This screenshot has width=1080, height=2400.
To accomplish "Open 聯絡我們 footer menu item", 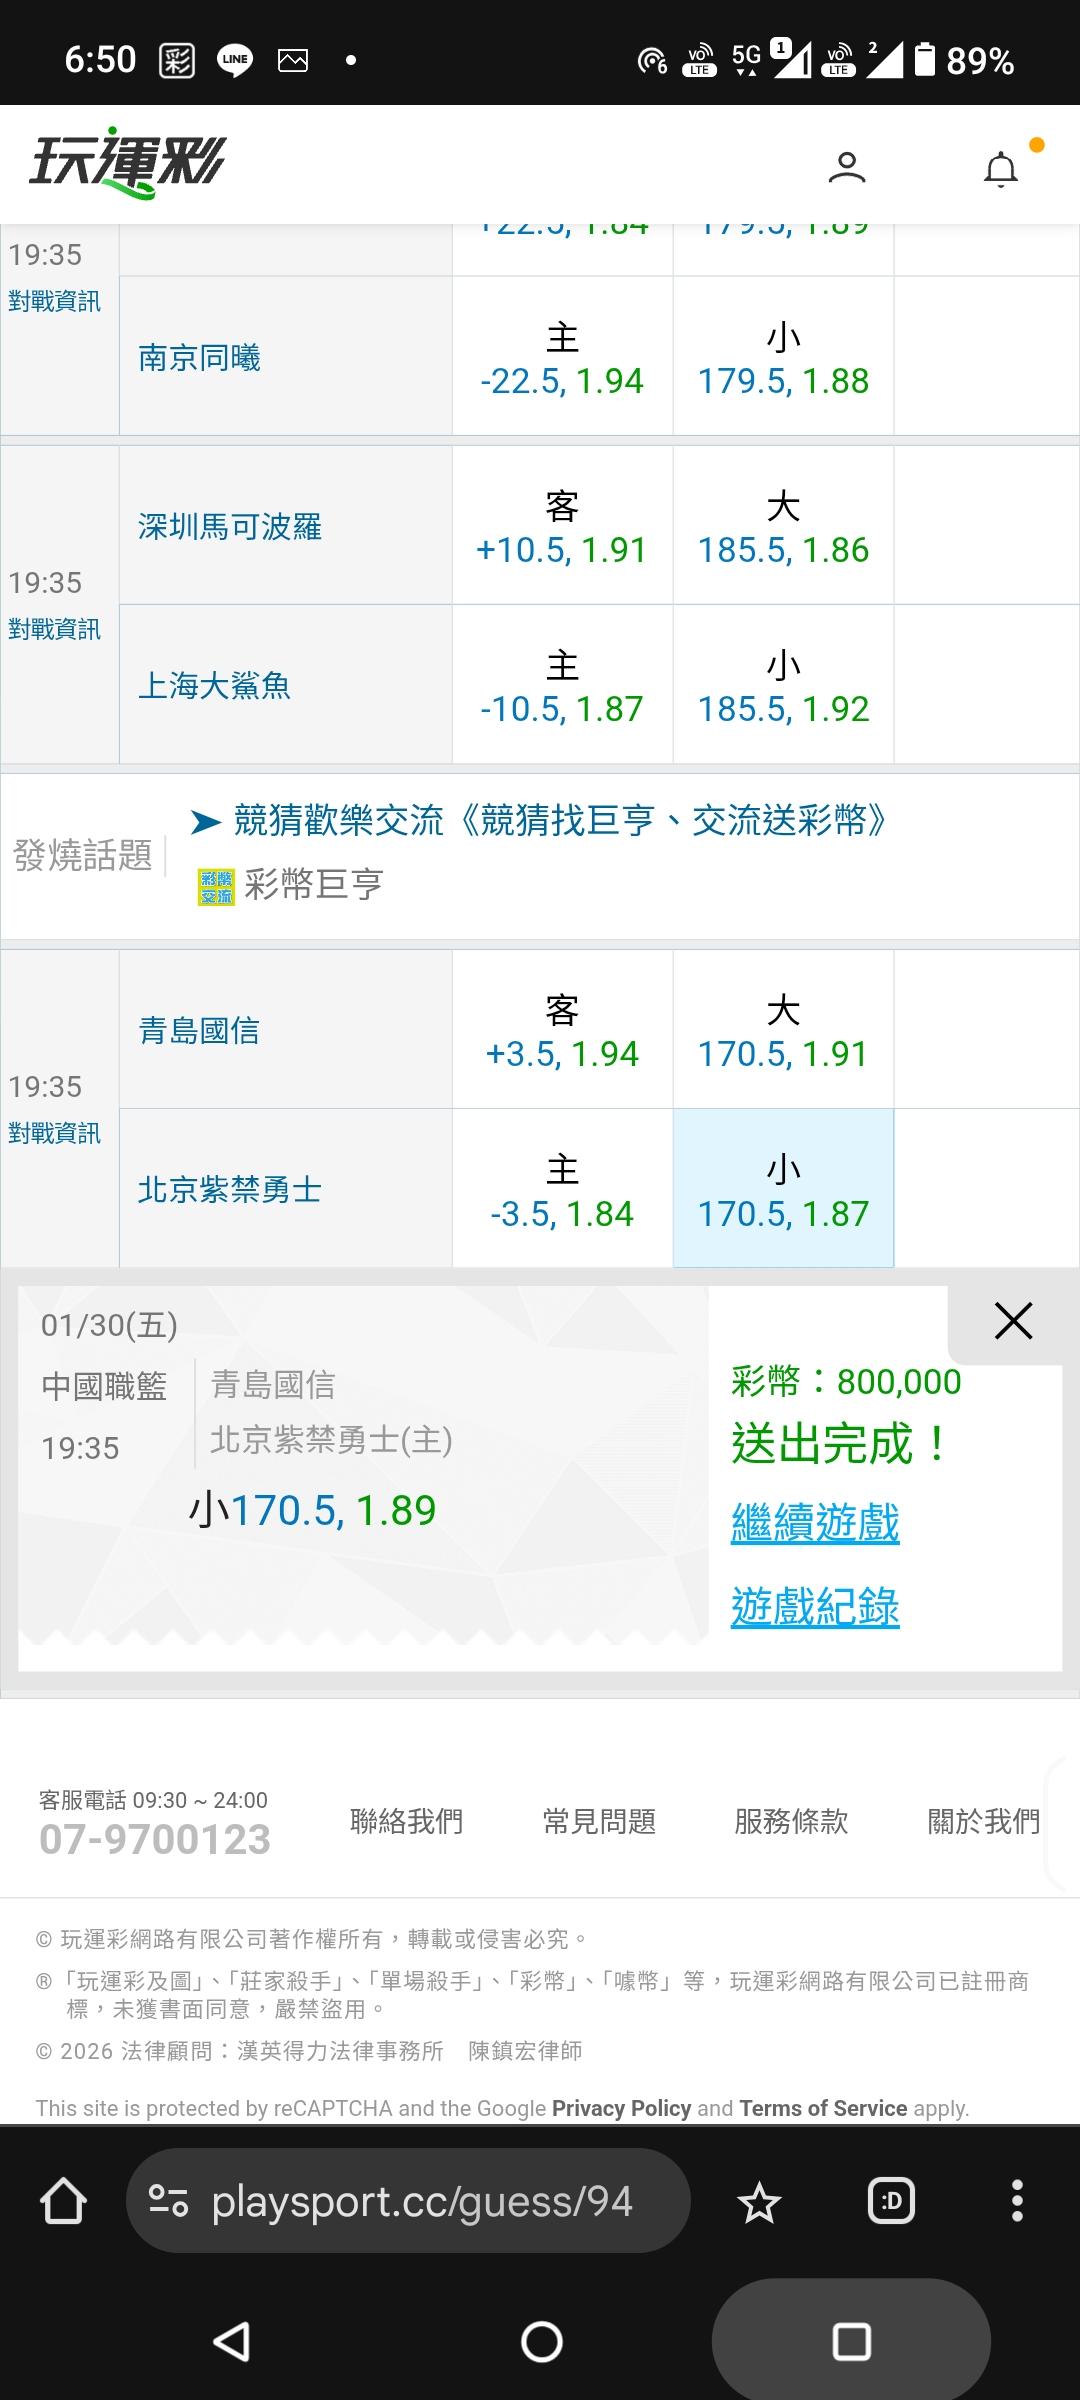I will pos(406,1821).
